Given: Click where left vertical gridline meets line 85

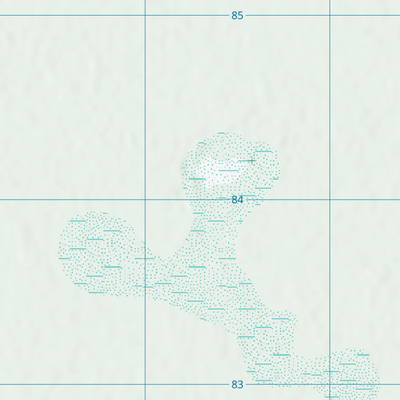Looking at the screenshot, I should click(x=145, y=15).
